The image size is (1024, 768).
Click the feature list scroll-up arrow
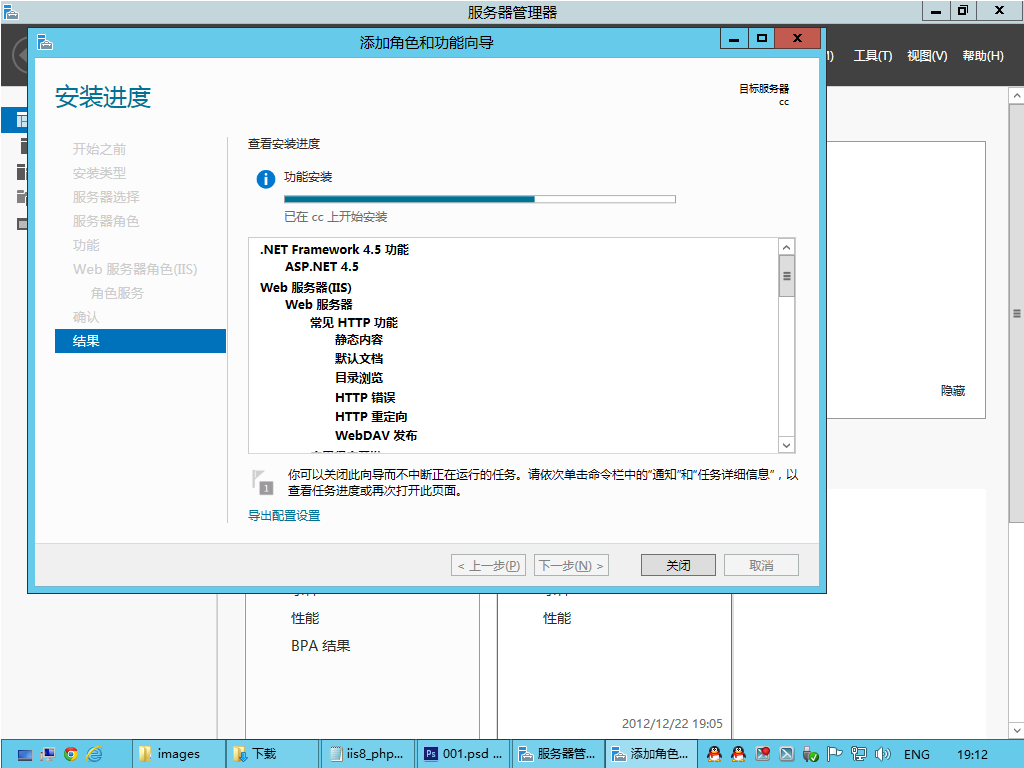786,247
